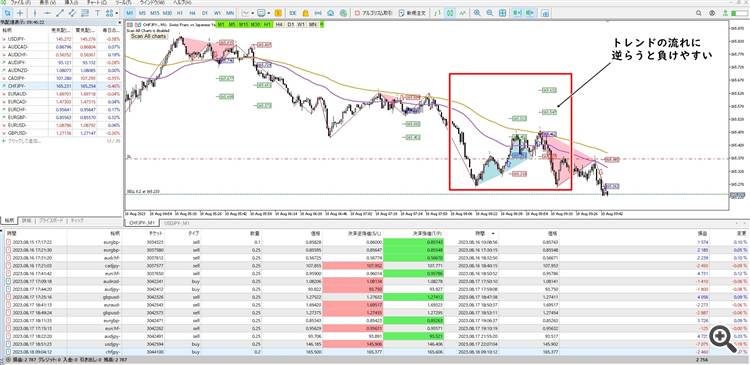This screenshot has width=750, height=365.
Task: Switch main toolbar timeframe to H1
Action: coord(180,13)
